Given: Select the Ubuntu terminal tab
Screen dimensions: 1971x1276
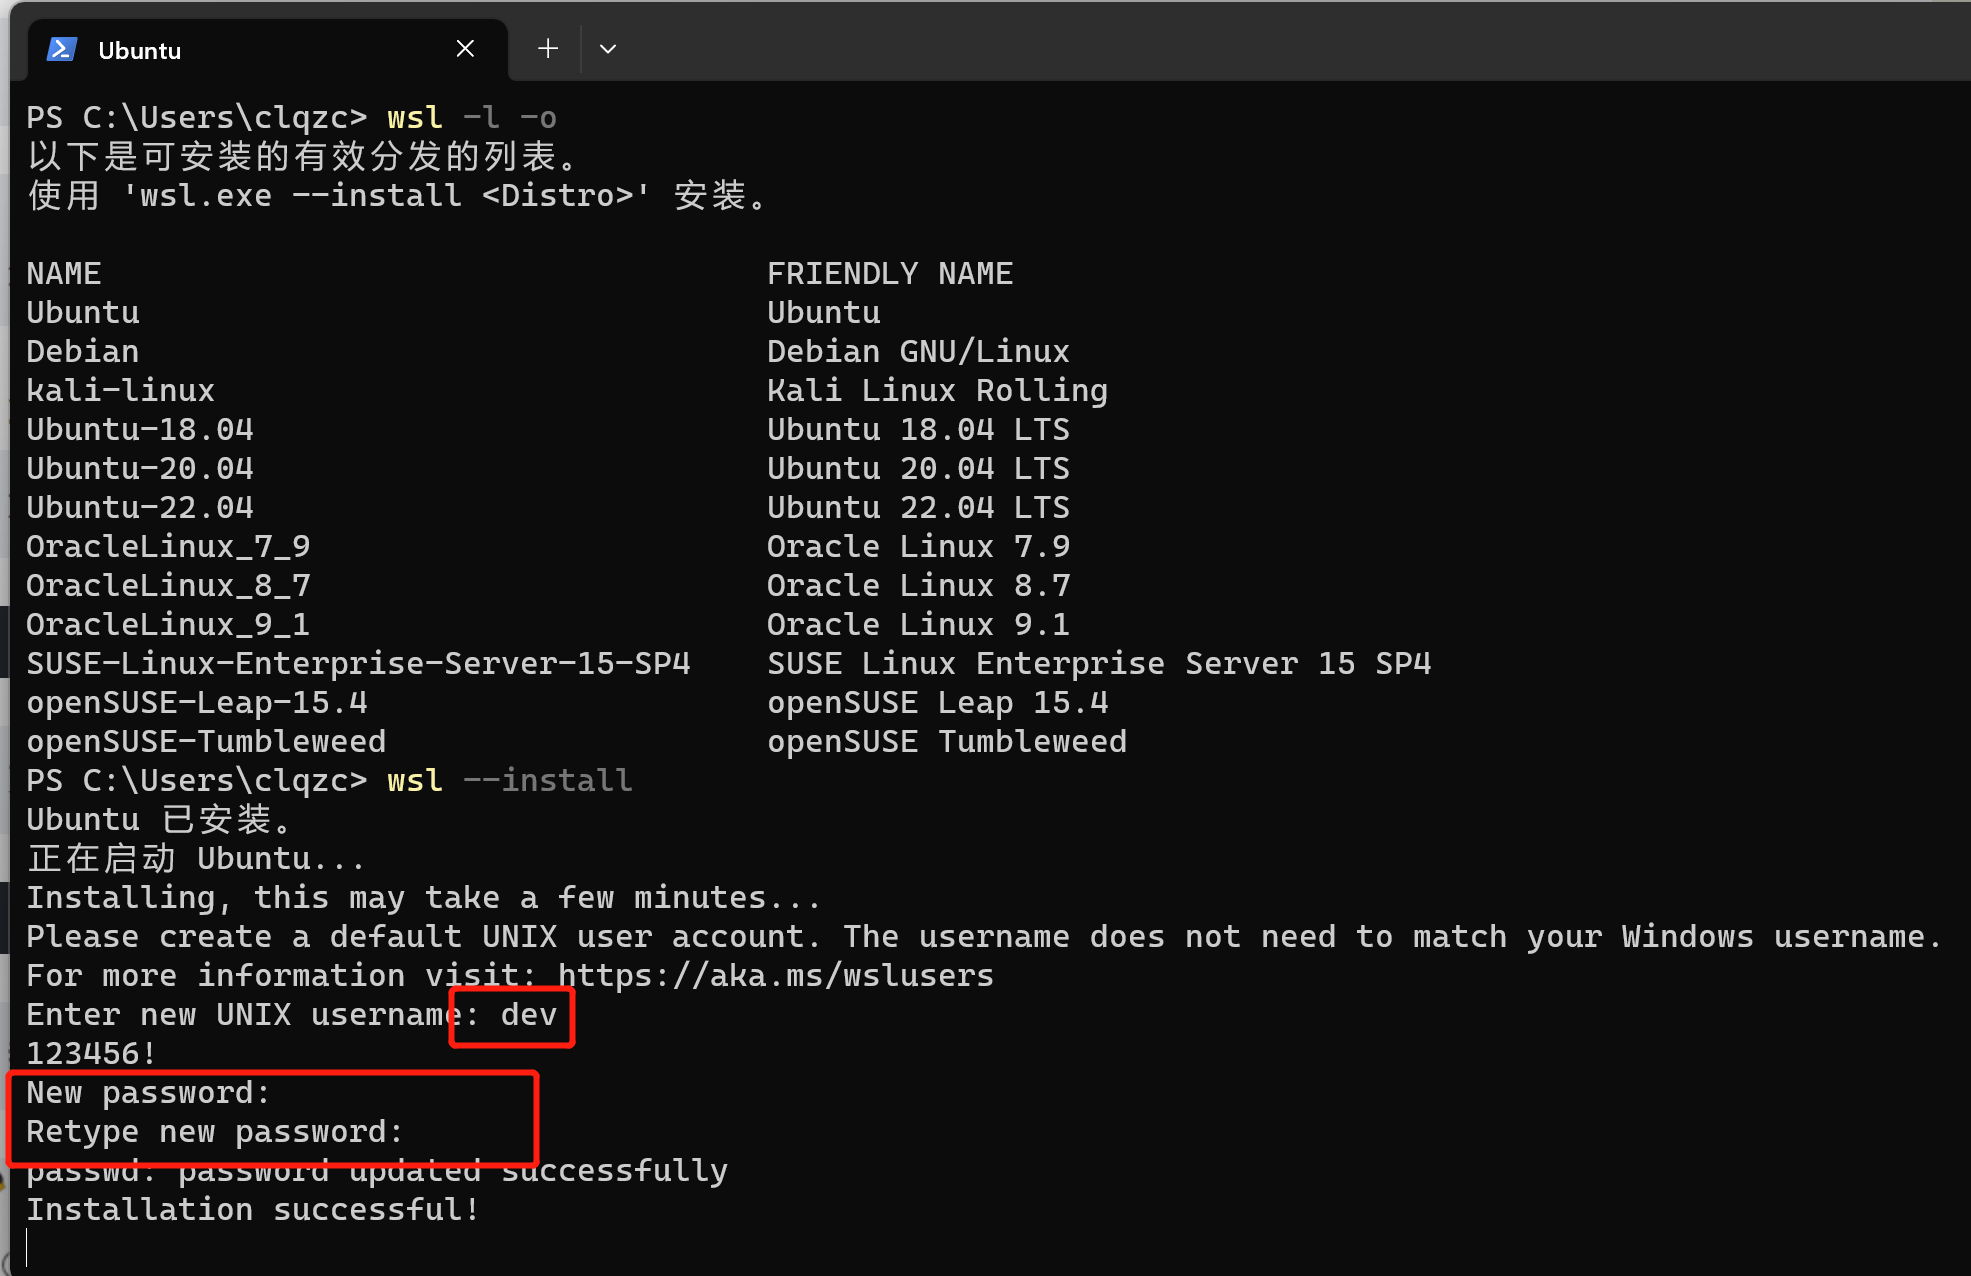Looking at the screenshot, I should pos(267,49).
